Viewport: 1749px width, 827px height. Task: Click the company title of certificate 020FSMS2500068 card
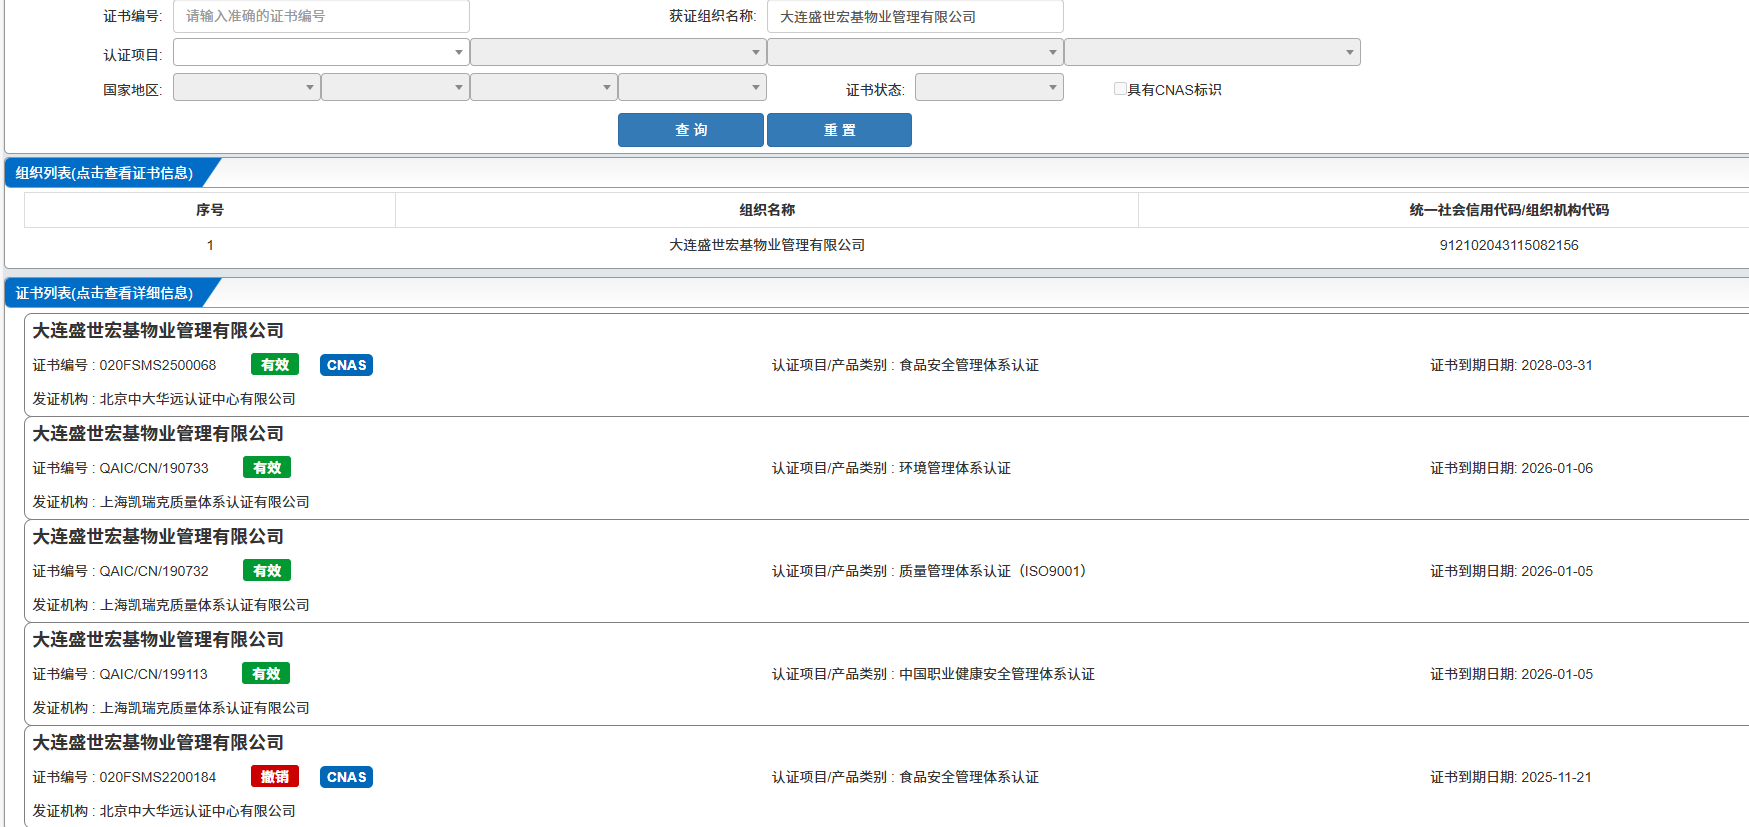(x=158, y=331)
